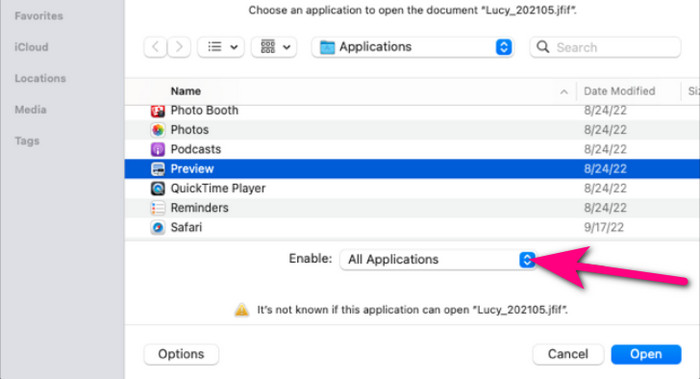
Task: Select Favorites section in sidebar
Action: click(x=39, y=16)
